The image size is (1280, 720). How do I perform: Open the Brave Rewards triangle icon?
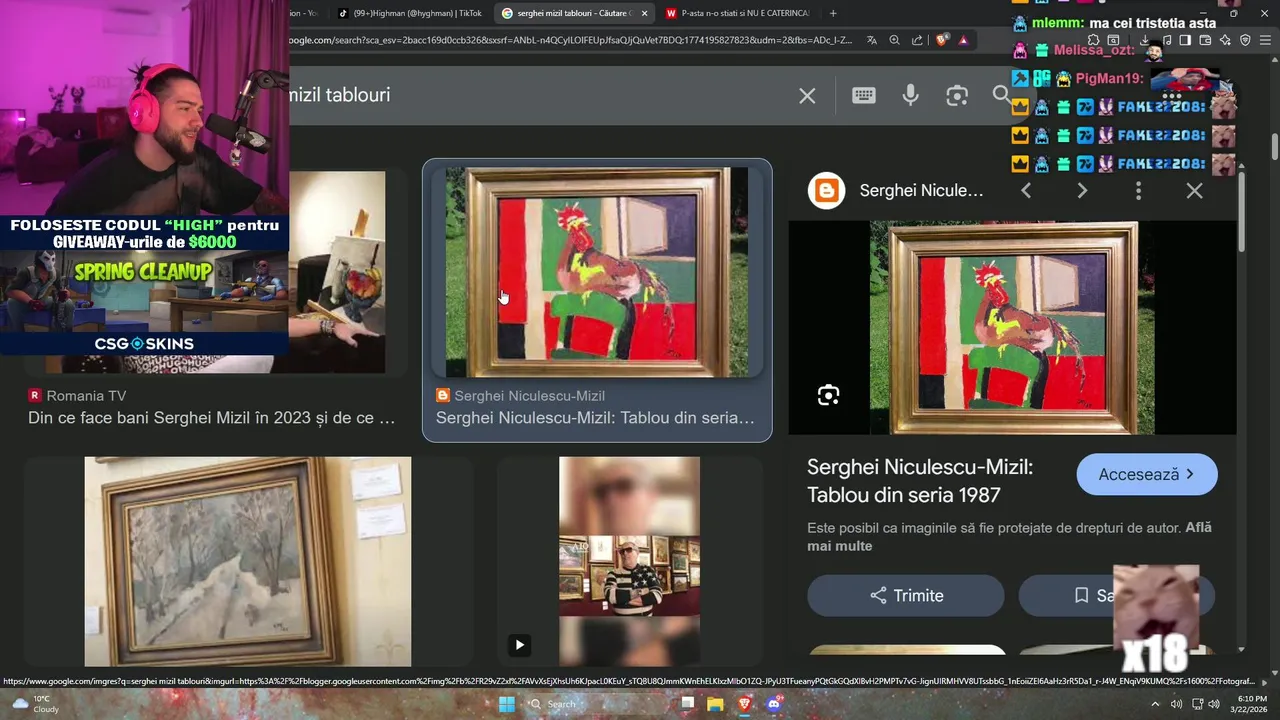[963, 40]
